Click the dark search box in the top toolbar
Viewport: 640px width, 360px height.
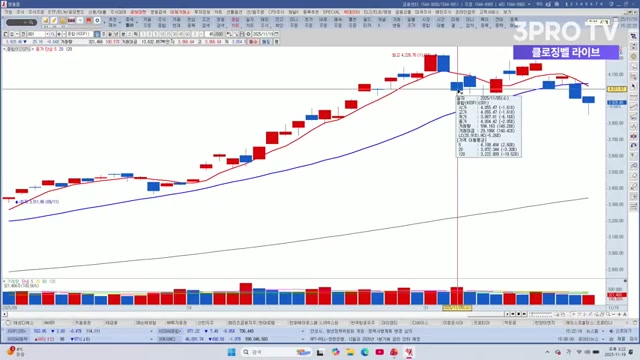coord(21,22)
